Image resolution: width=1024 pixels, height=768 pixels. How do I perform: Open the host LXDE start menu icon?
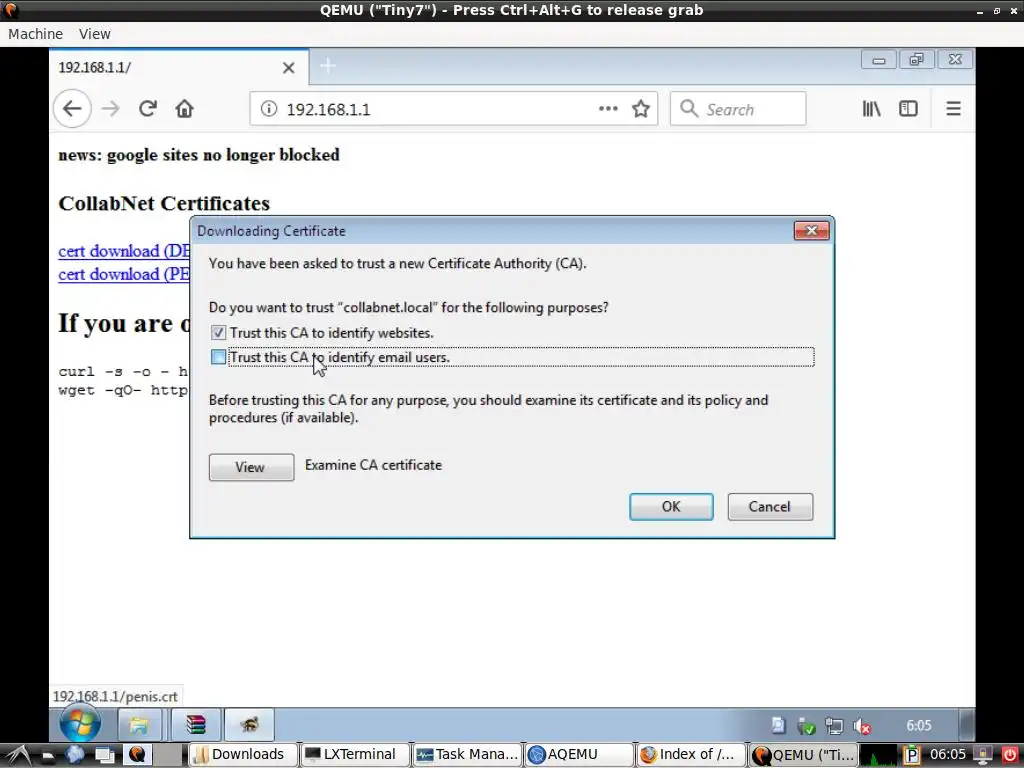(x=18, y=755)
